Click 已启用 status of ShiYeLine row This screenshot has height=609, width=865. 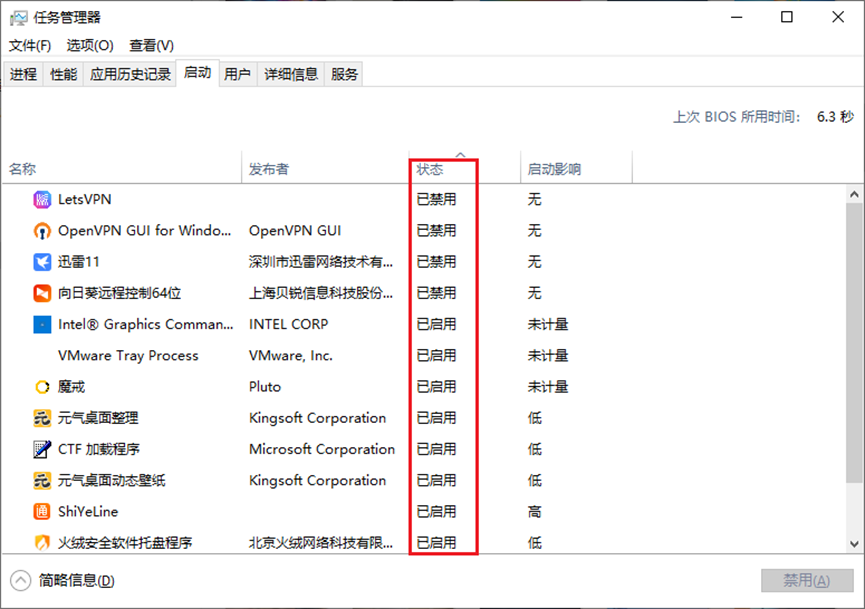436,512
